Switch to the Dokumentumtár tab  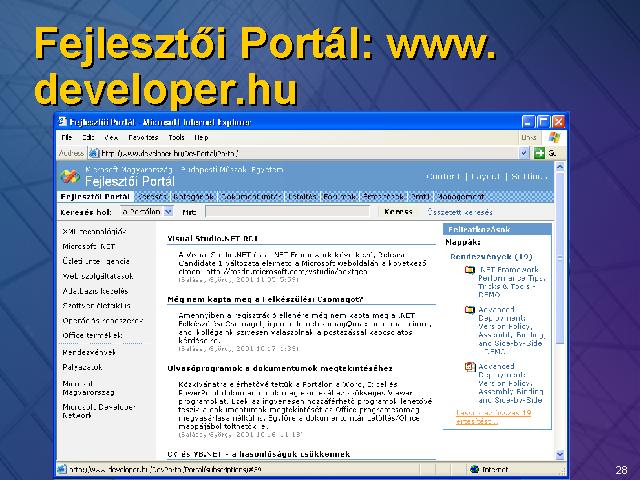pos(251,197)
